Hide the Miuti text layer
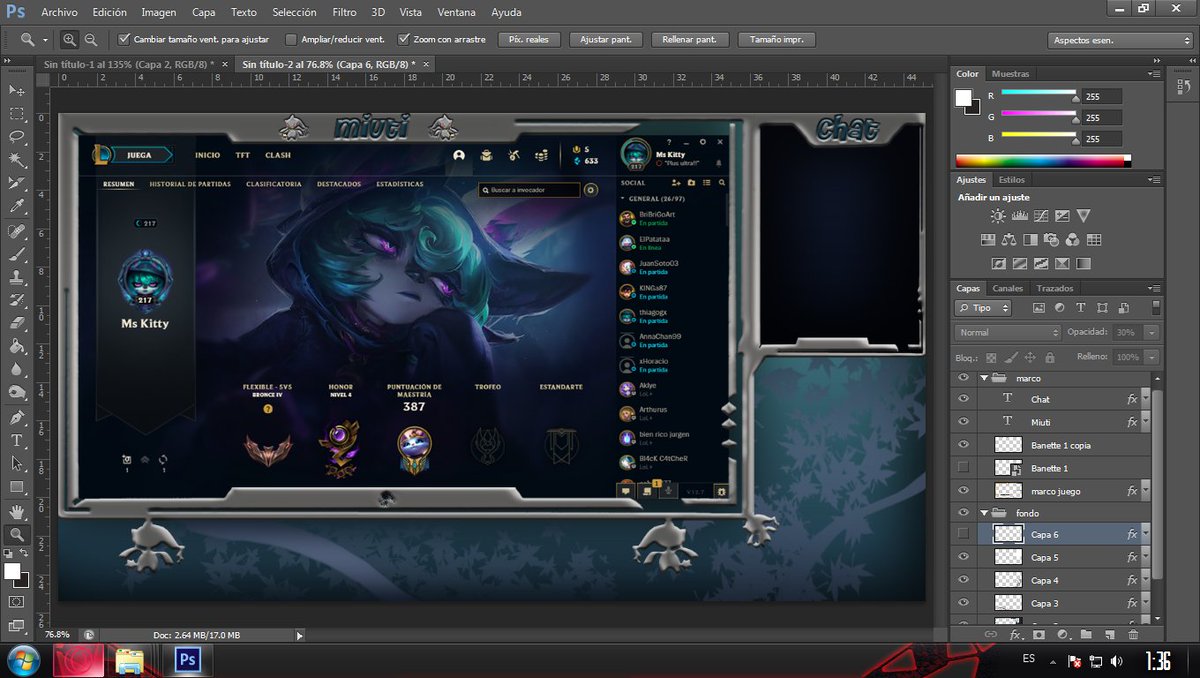Image resolution: width=1200 pixels, height=678 pixels. coord(963,421)
